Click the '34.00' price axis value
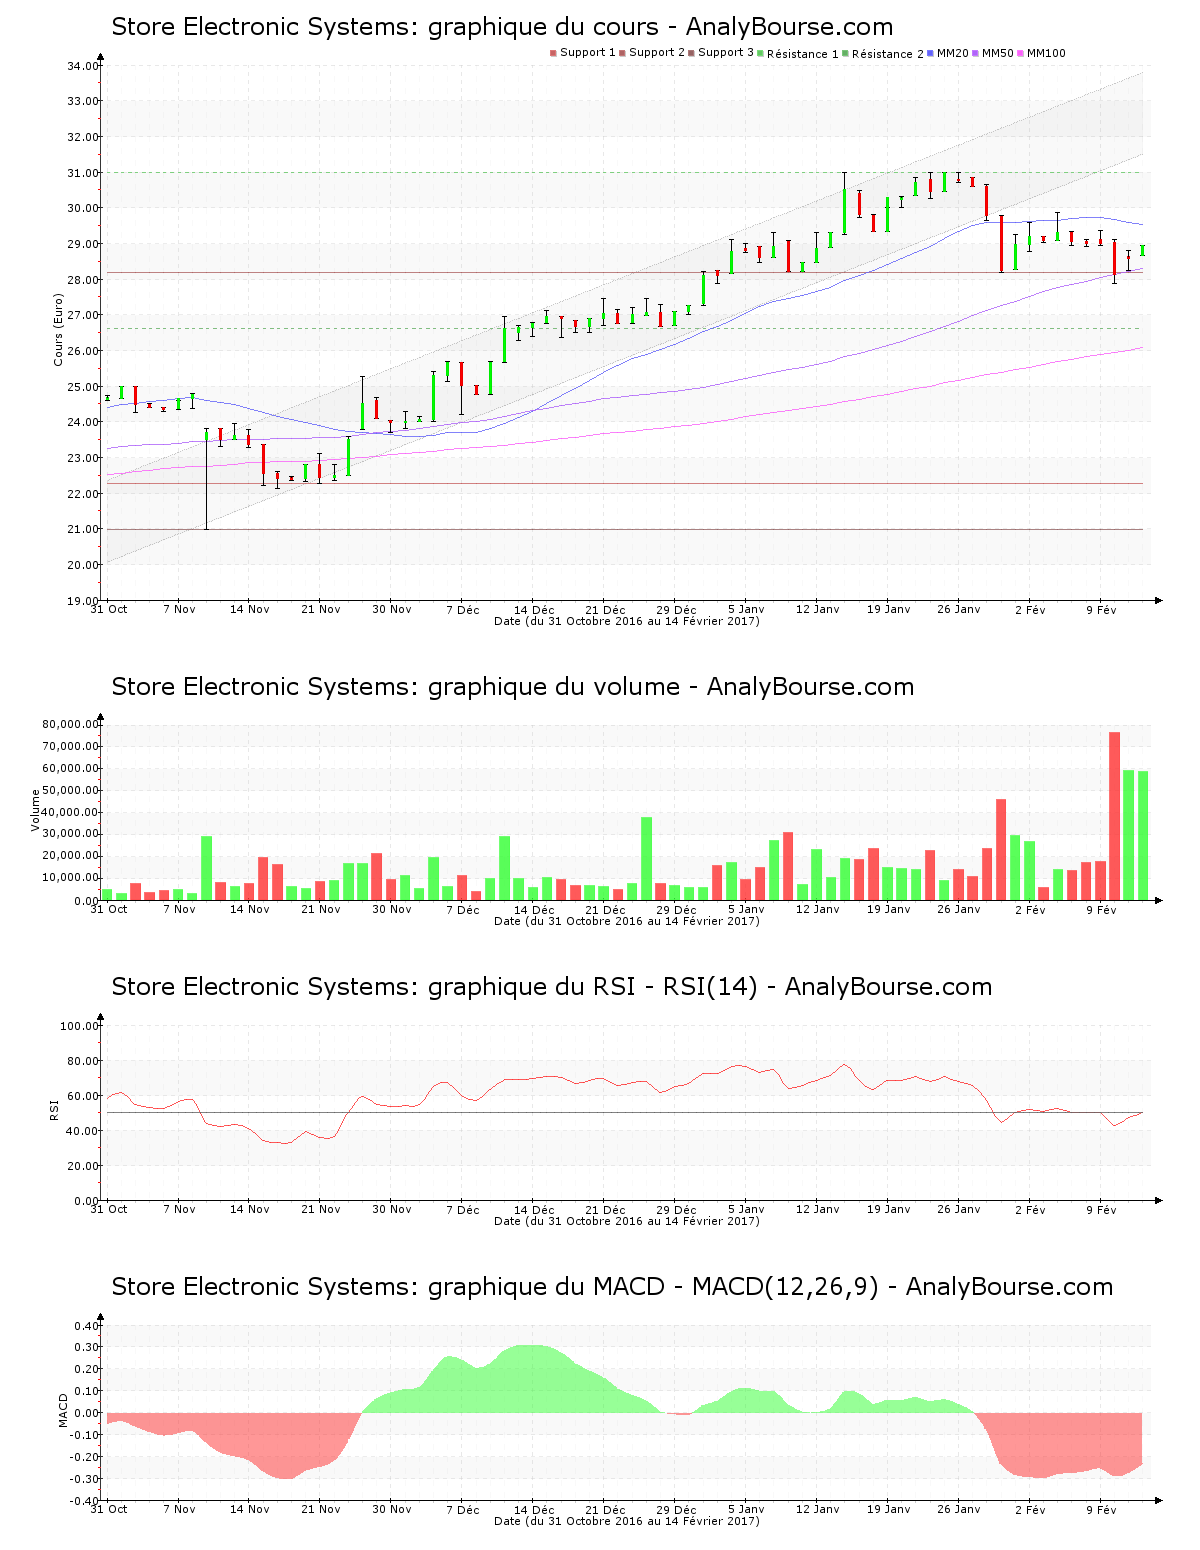 pyautogui.click(x=83, y=66)
